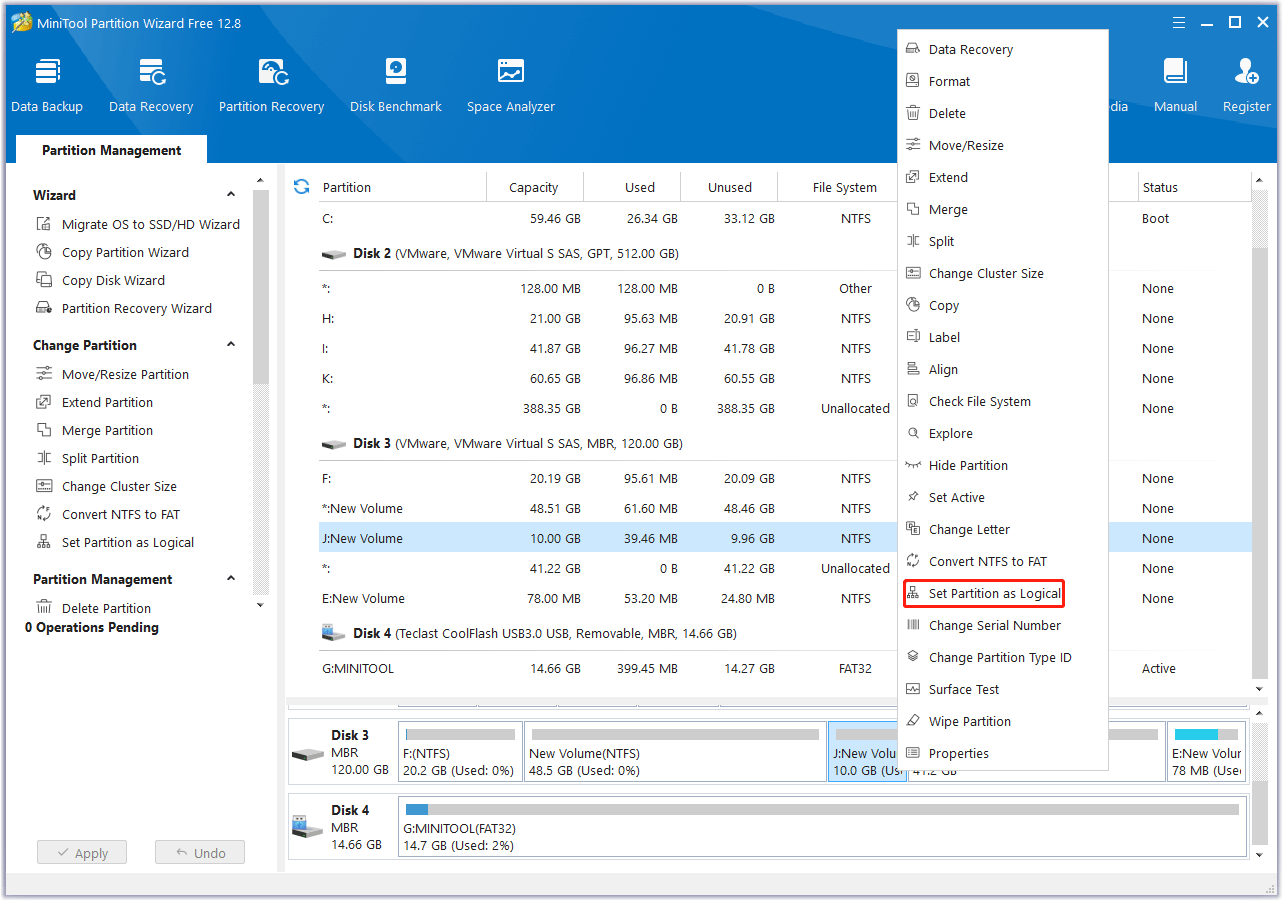Collapse the Change Partition section
Viewport: 1283px width, 901px height.
pyautogui.click(x=230, y=344)
